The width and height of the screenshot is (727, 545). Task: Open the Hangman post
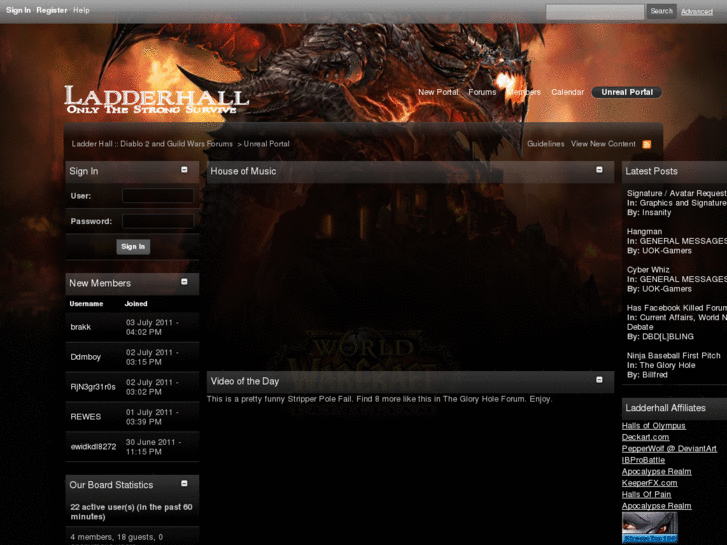644,231
